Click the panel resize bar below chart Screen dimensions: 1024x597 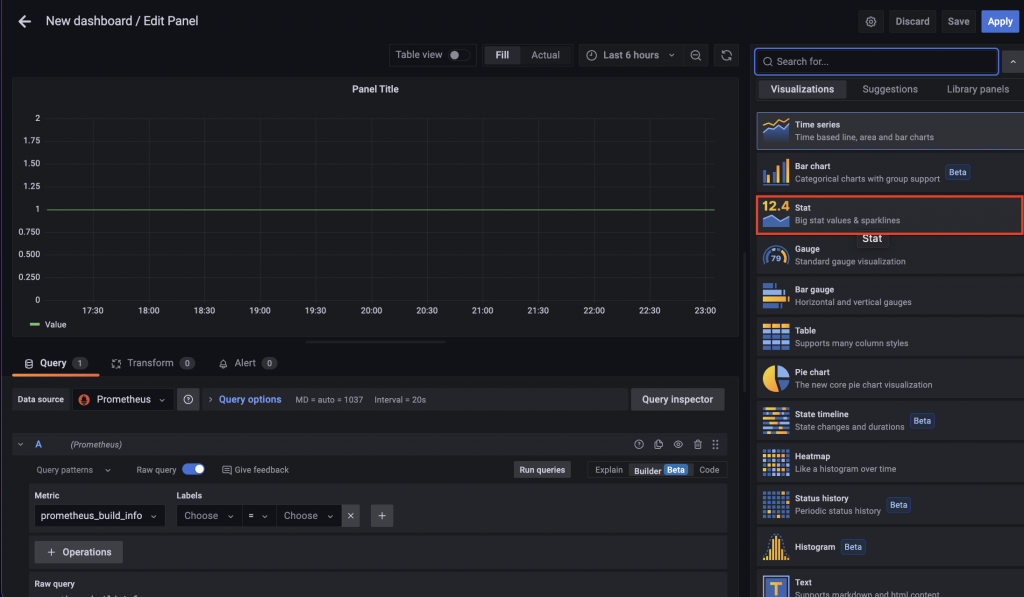point(376,342)
